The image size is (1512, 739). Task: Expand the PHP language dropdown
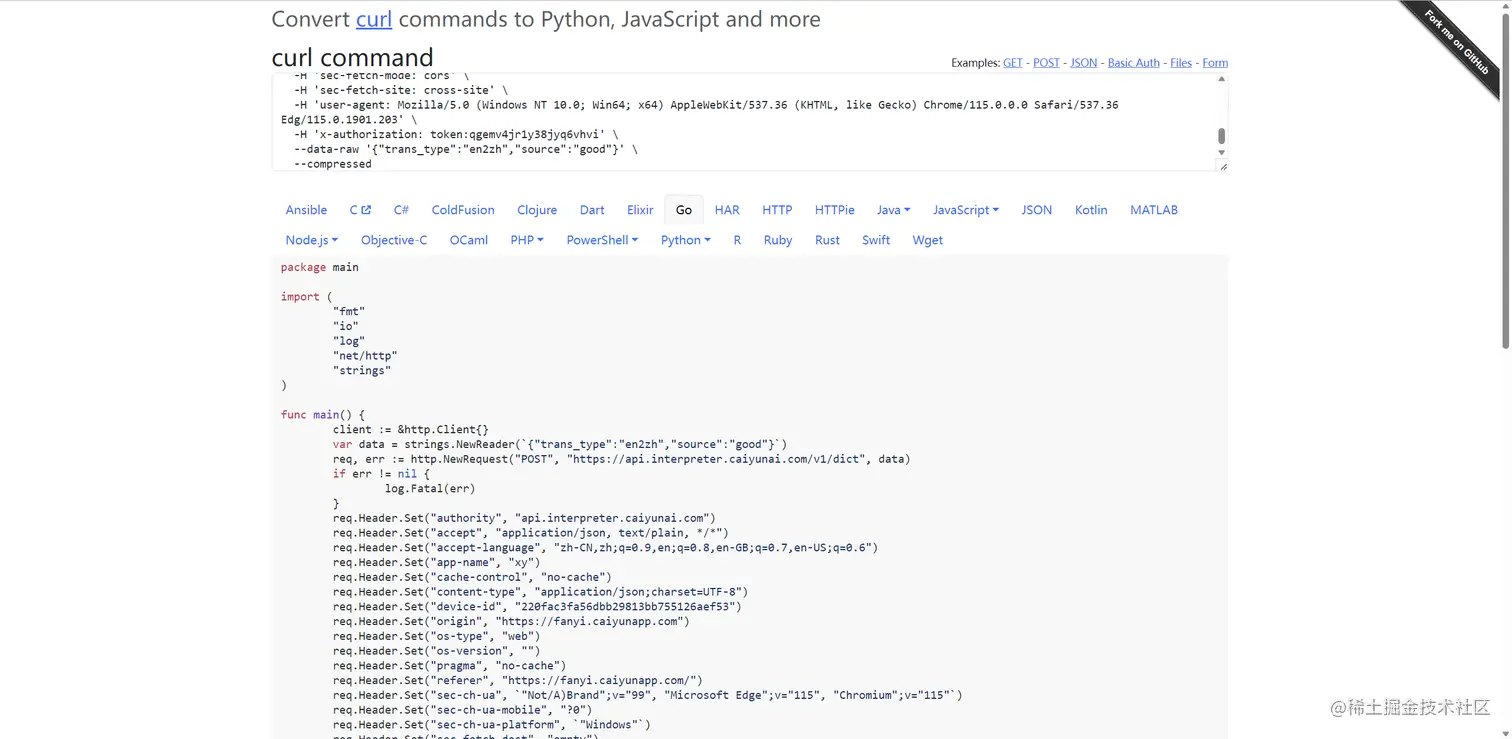coord(526,240)
